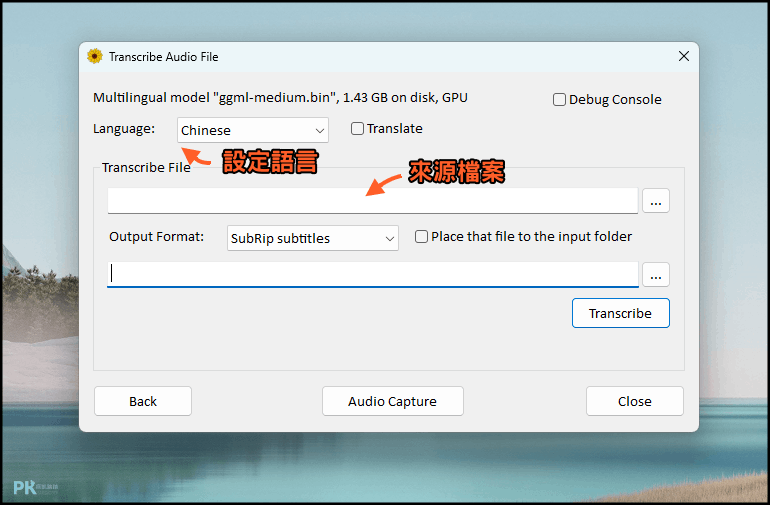Click the orange 來源檔案 annotation label

(457, 172)
